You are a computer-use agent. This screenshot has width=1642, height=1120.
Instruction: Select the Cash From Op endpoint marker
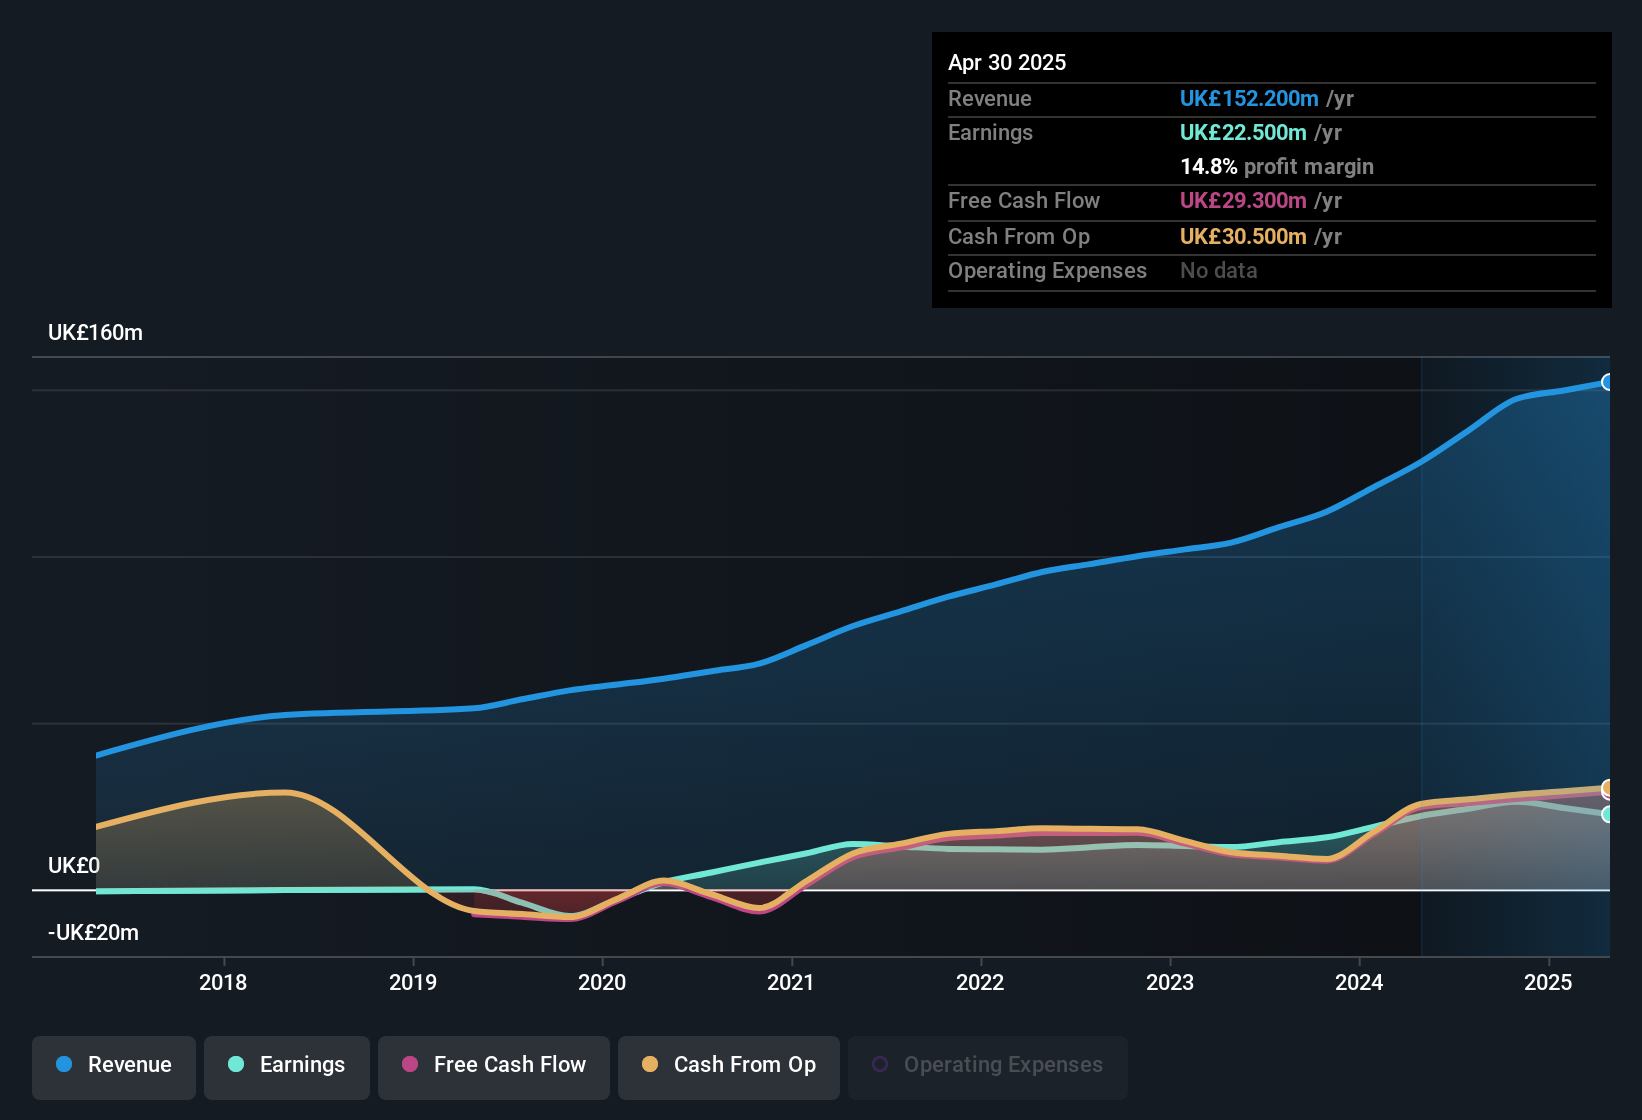pyautogui.click(x=1607, y=788)
